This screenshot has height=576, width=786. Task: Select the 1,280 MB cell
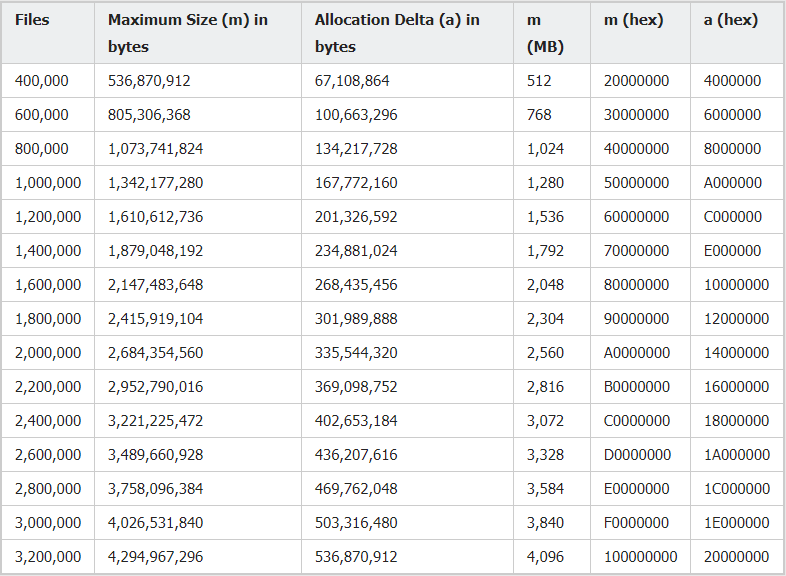pos(545,183)
